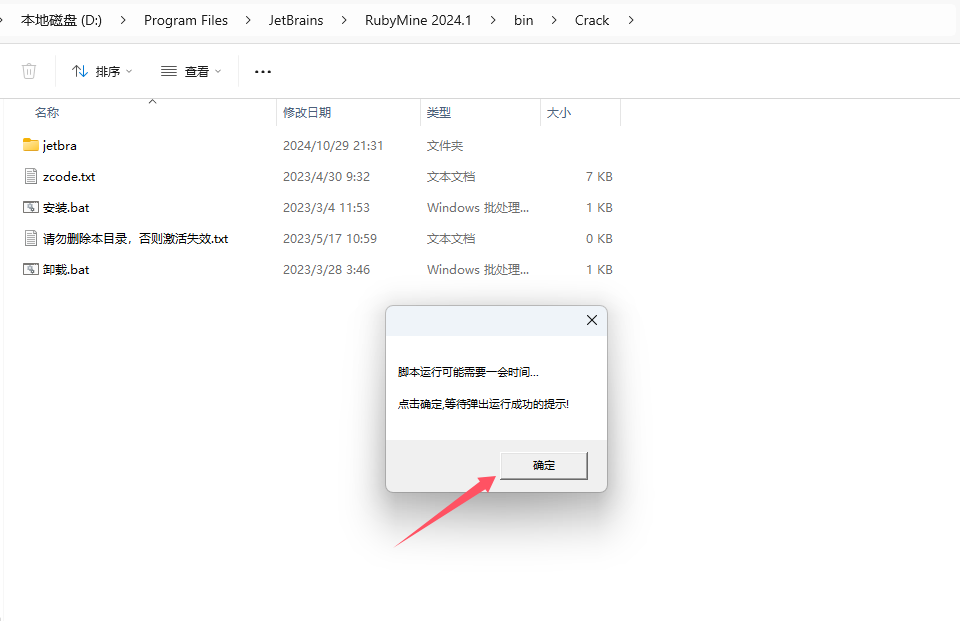This screenshot has width=960, height=621.
Task: Click 1 KB size of 卸载.bat
Action: pos(599,269)
